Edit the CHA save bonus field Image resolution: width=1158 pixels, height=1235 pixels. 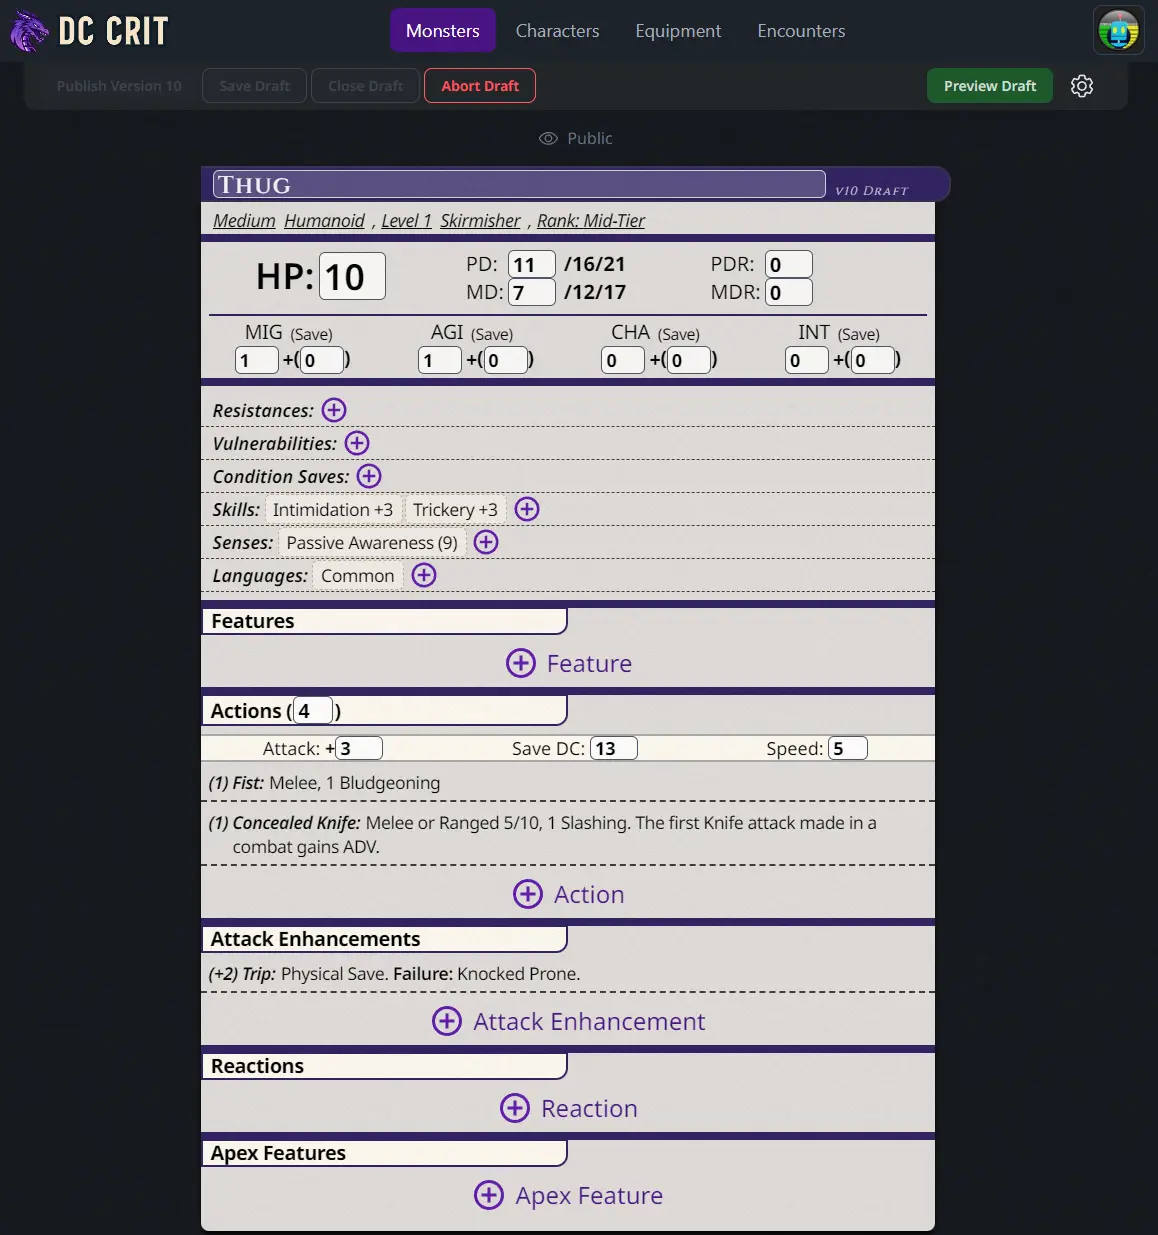[x=690, y=360]
